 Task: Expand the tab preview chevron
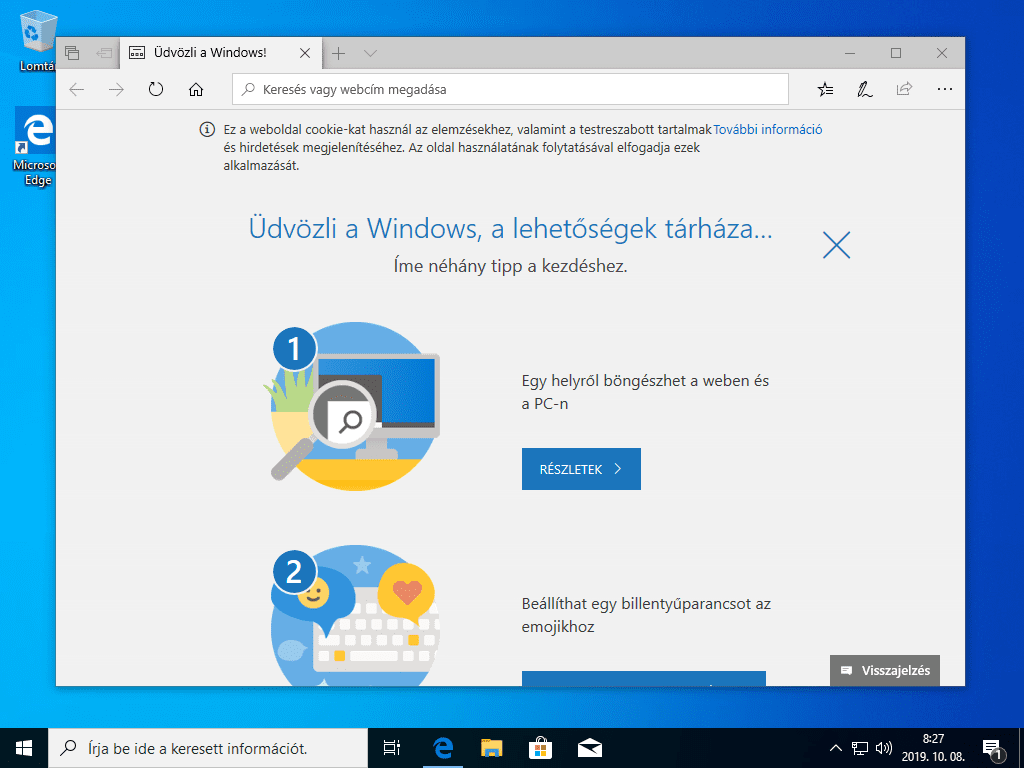370,53
